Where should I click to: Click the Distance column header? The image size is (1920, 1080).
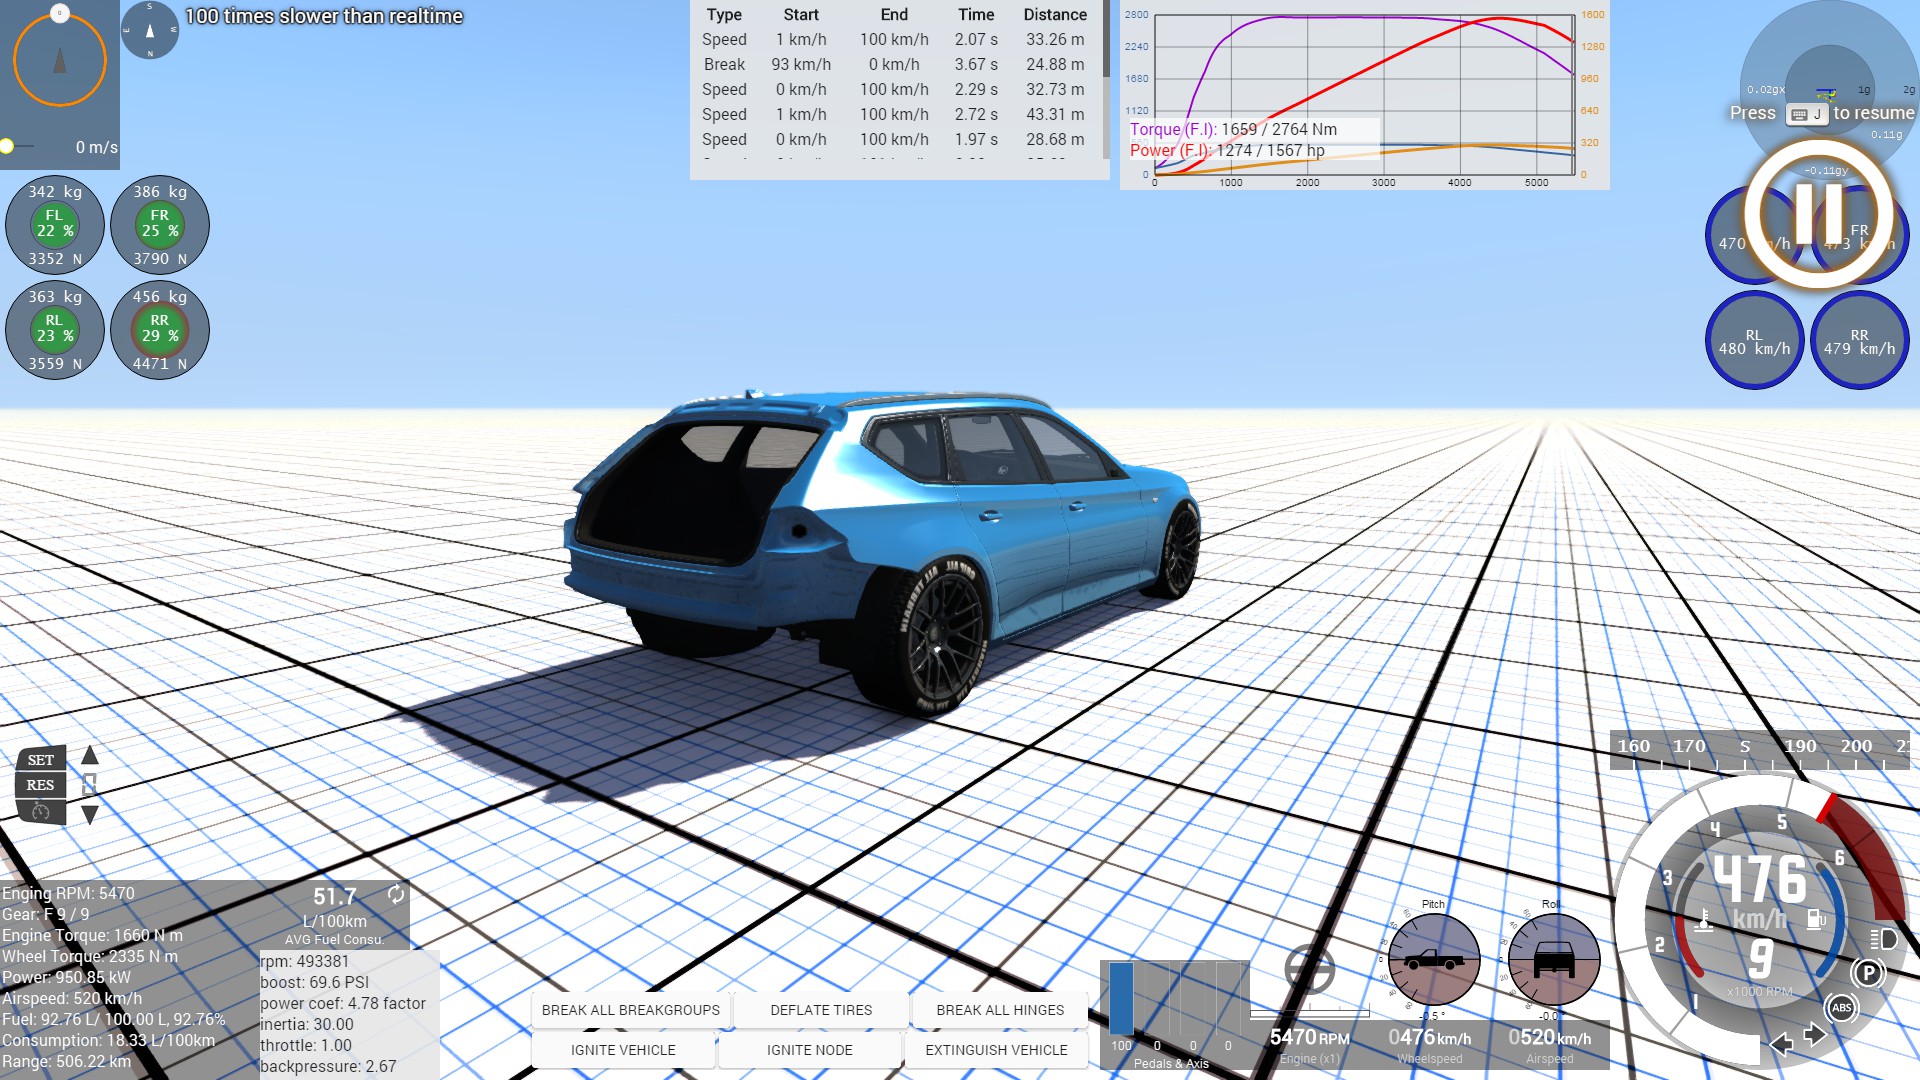click(1055, 15)
